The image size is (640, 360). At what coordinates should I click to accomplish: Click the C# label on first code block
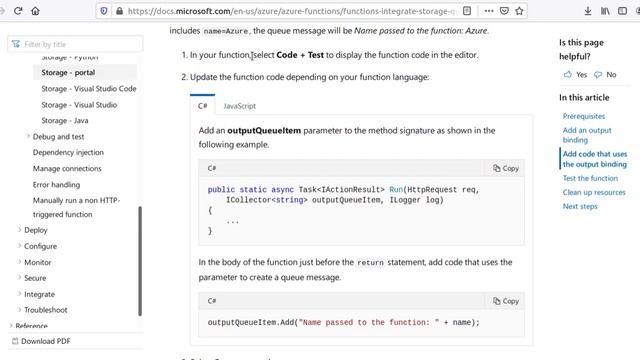pos(211,168)
